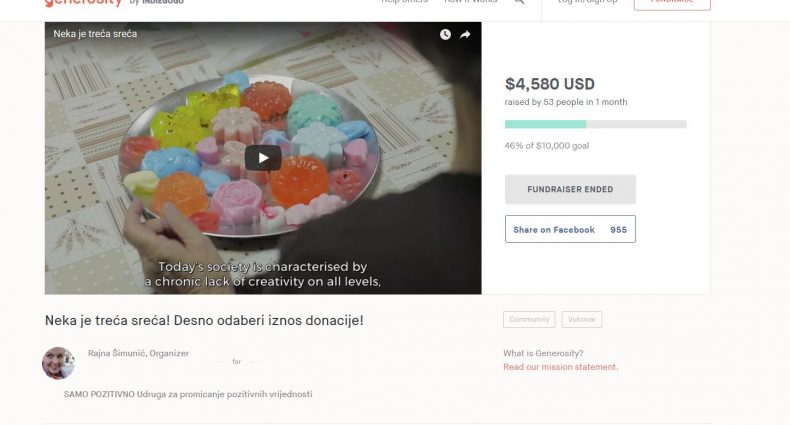The width and height of the screenshot is (790, 425).
Task: Click the Fundraiser Ended button
Action: [570, 189]
